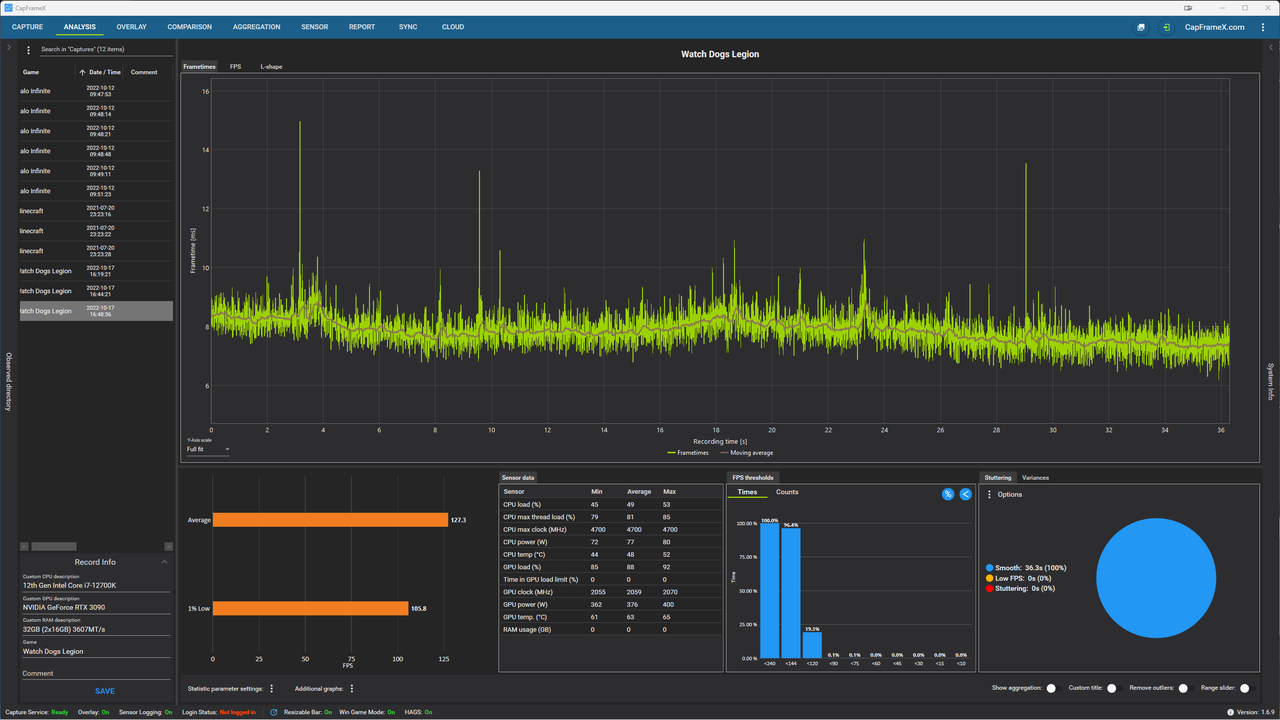Select the ANALYSIS tab
This screenshot has width=1280, height=720.
(80, 27)
